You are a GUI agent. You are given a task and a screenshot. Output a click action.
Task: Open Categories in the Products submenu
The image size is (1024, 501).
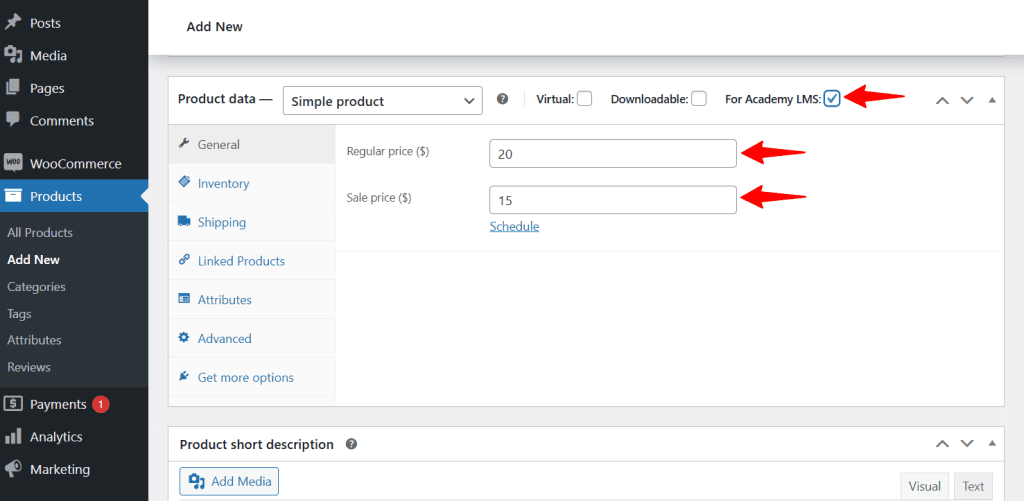coord(36,287)
